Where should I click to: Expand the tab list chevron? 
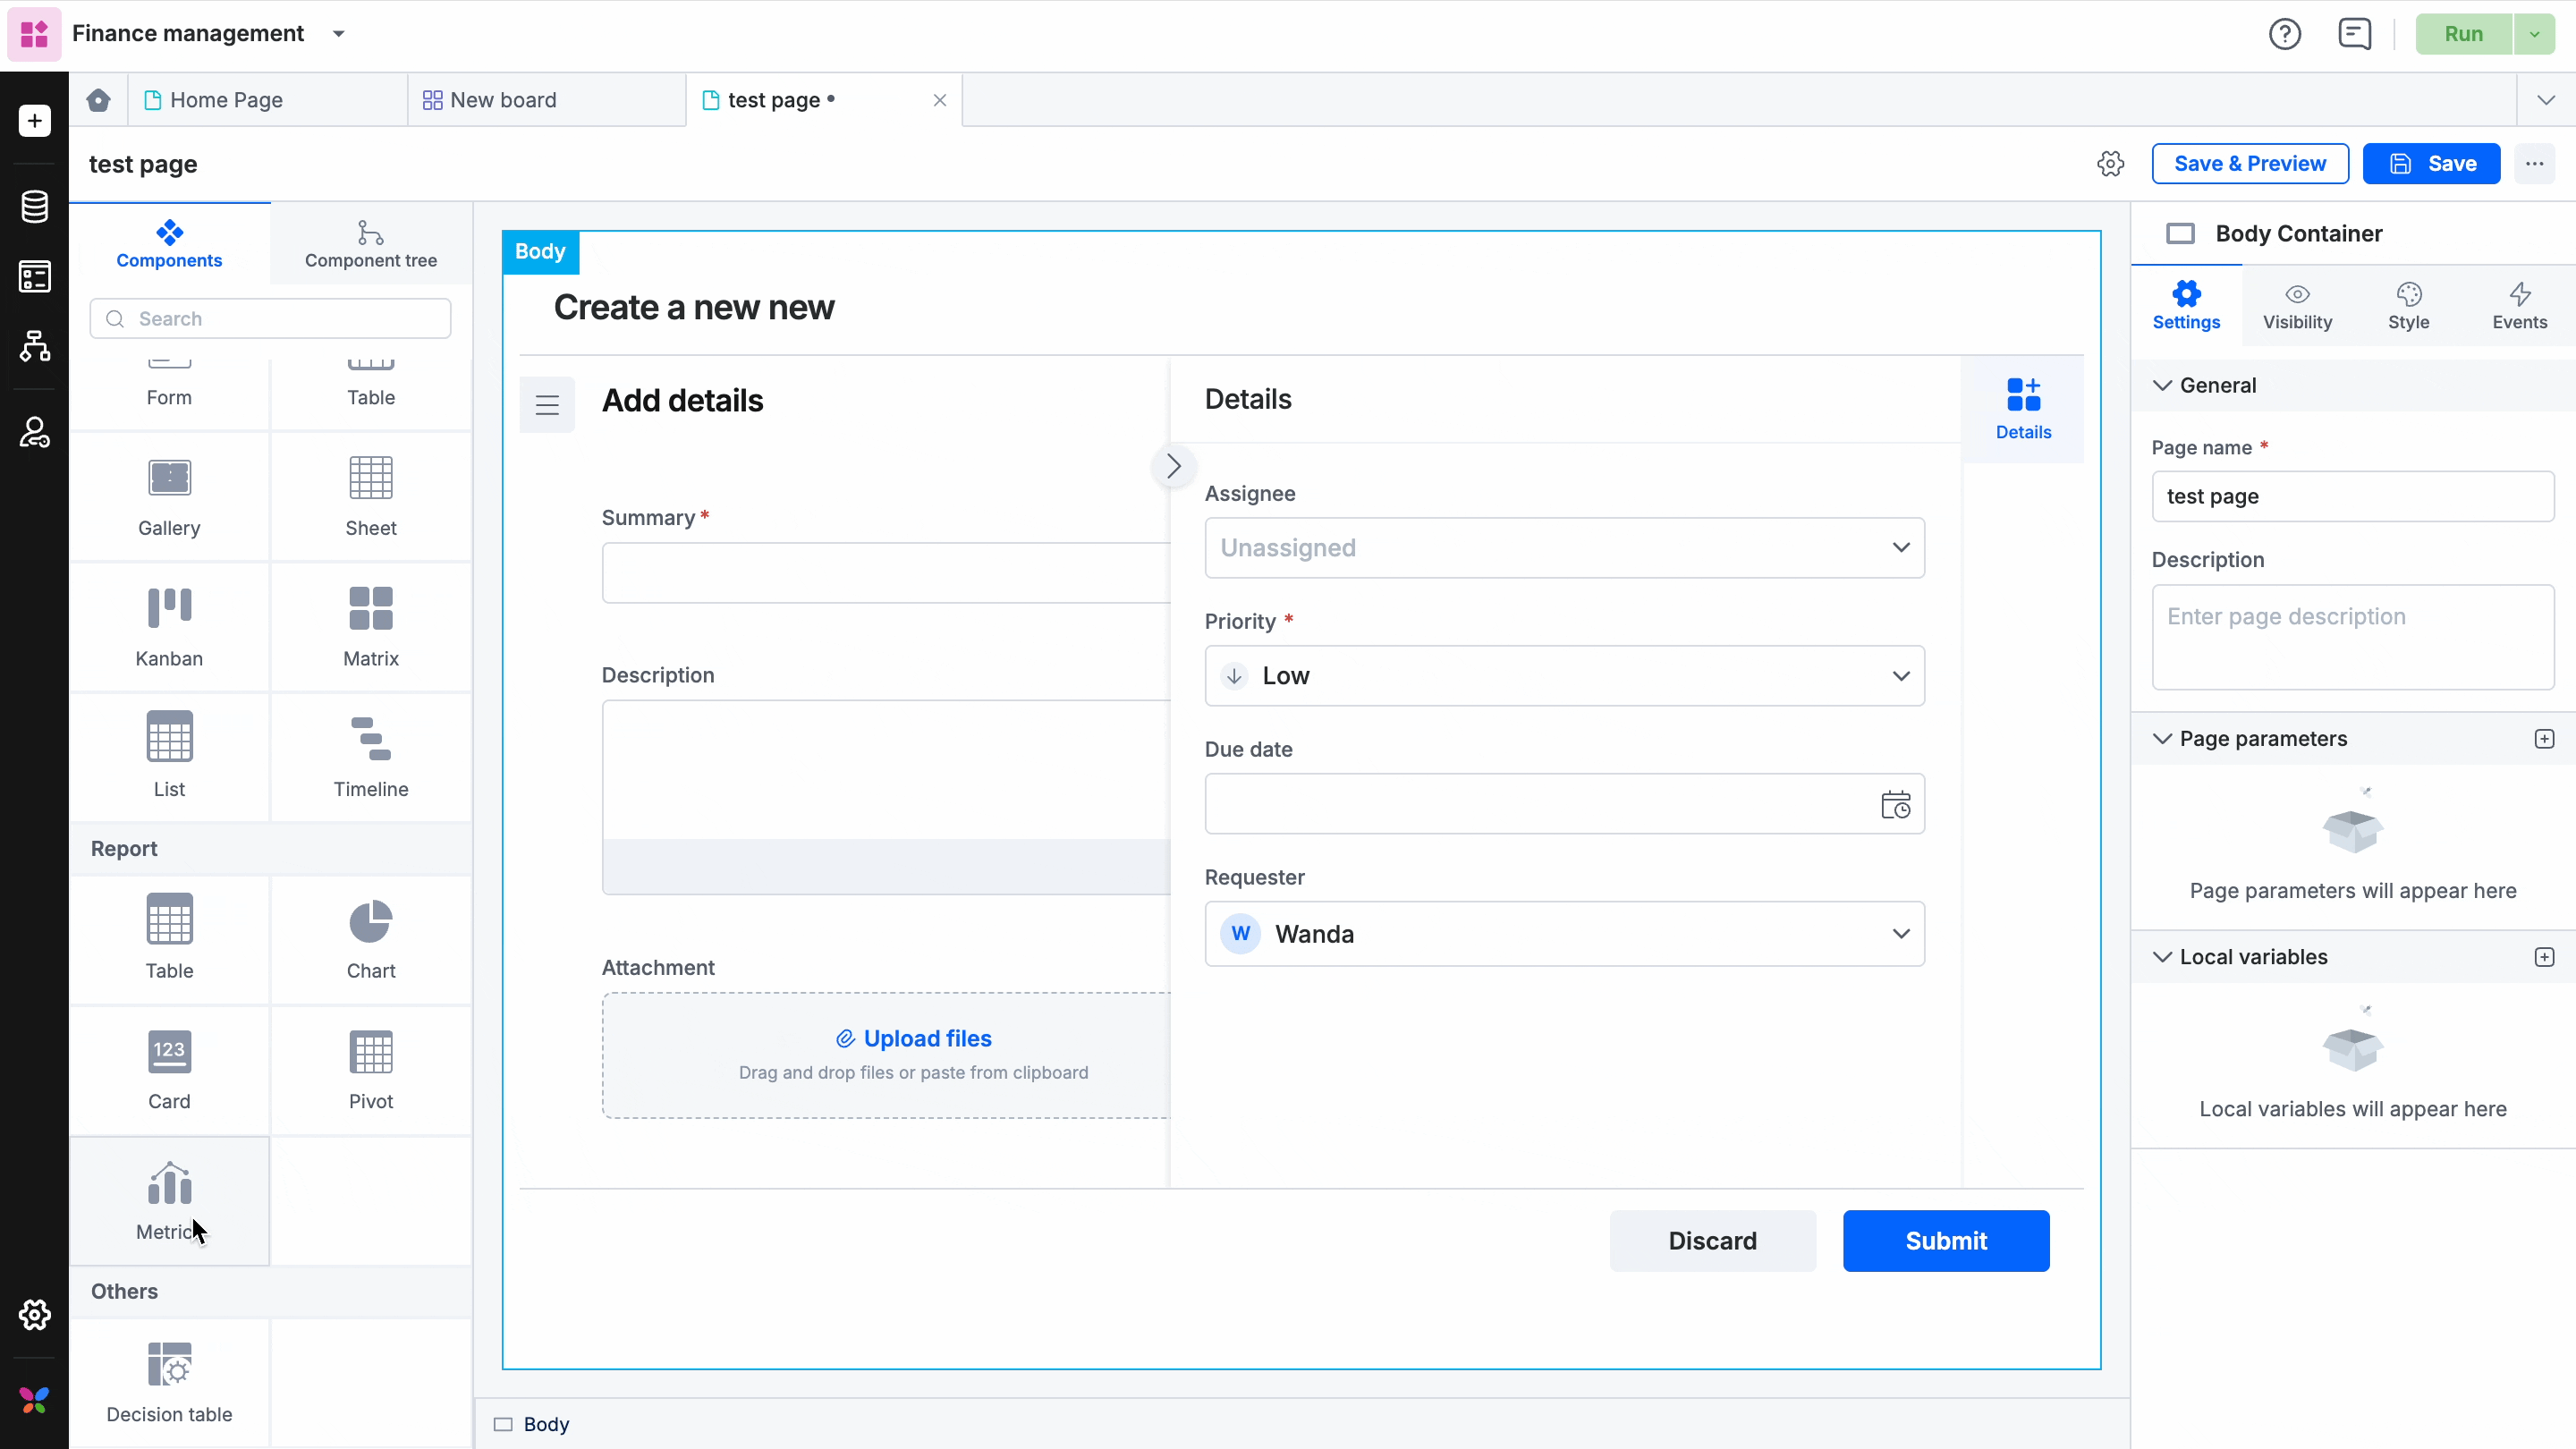click(2546, 100)
